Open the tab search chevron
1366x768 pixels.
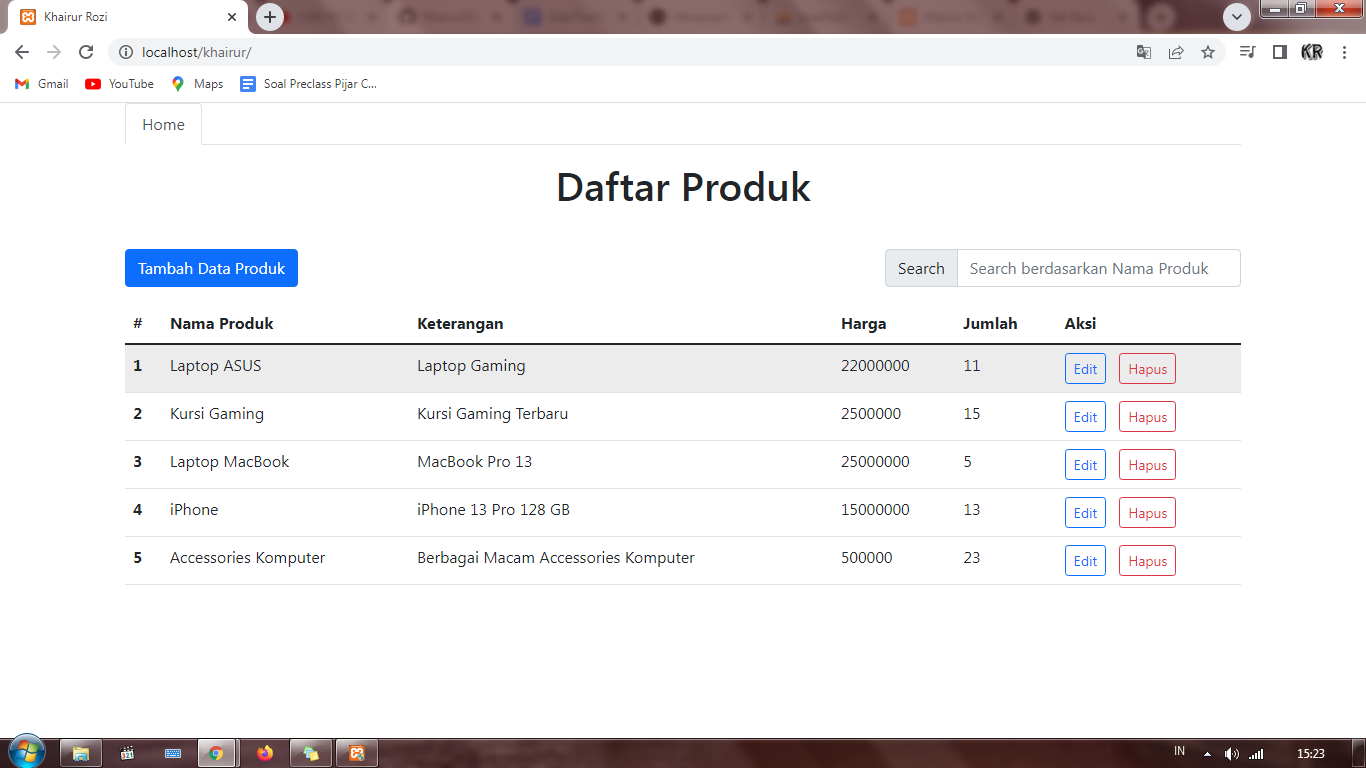click(1236, 16)
